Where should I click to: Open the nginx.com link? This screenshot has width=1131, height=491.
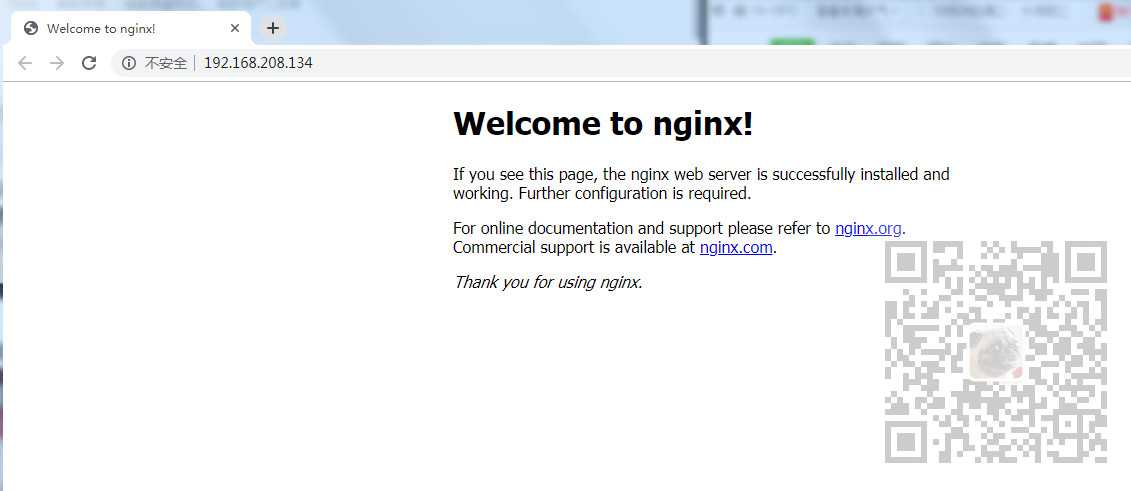(736, 248)
